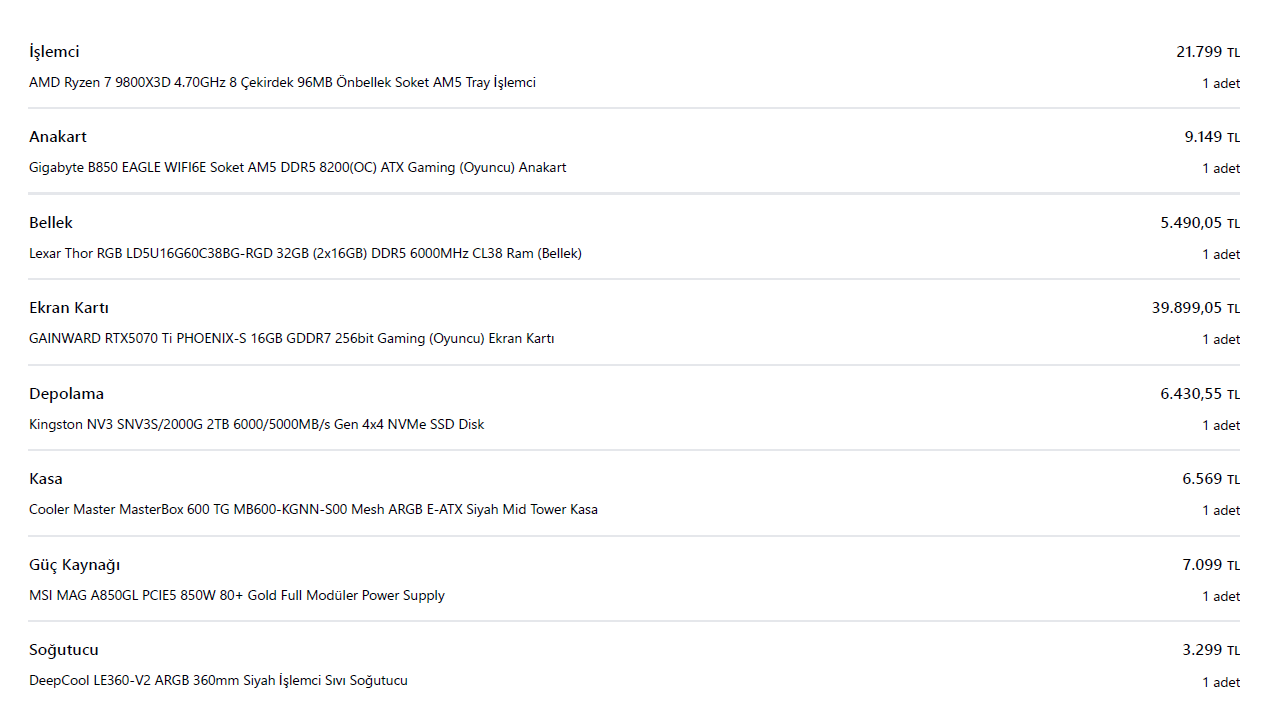The height and width of the screenshot is (725, 1274).
Task: Open the Lexar Thor RGB 32GB RAM link
Action: tap(305, 254)
